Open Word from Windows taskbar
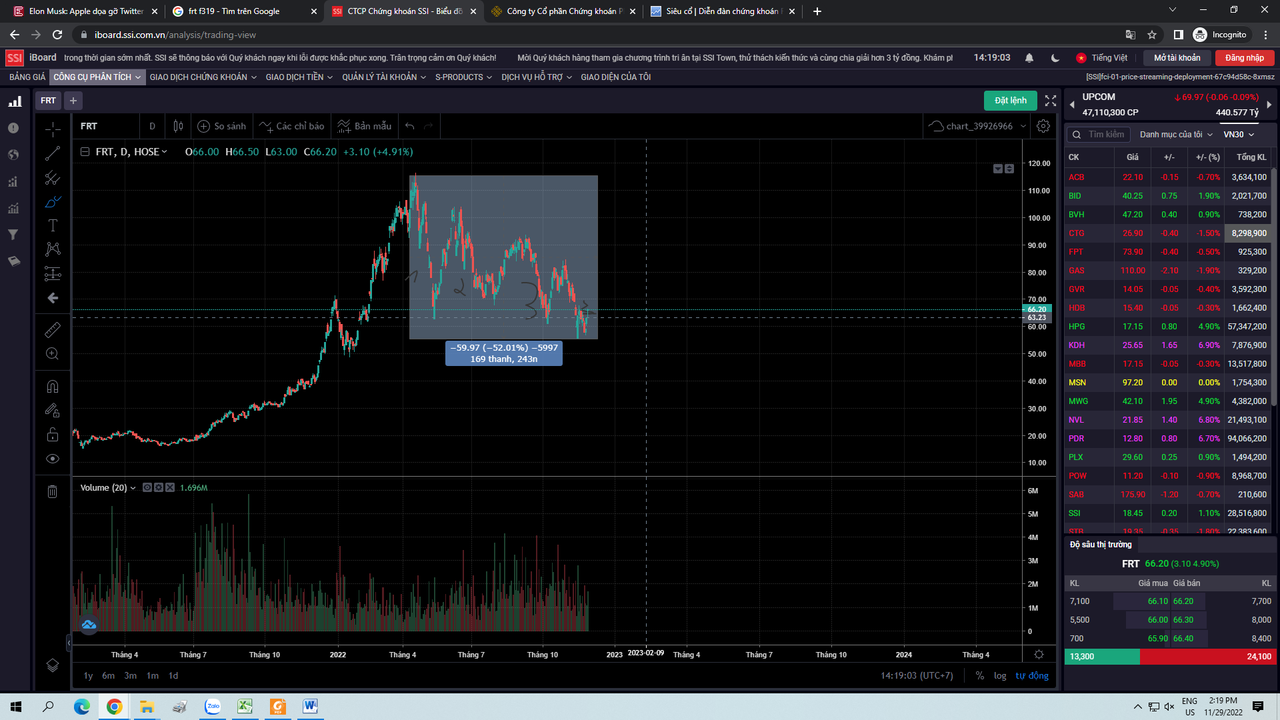Screen dimensions: 1280x720 pyautogui.click(x=310, y=706)
